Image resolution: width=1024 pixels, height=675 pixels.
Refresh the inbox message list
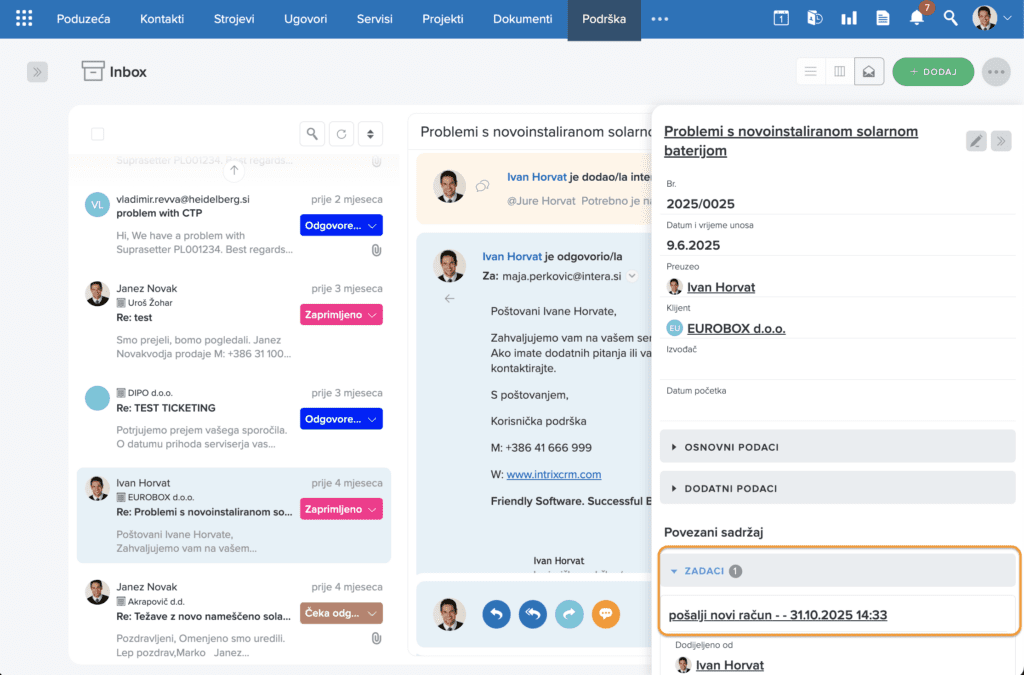(x=342, y=134)
